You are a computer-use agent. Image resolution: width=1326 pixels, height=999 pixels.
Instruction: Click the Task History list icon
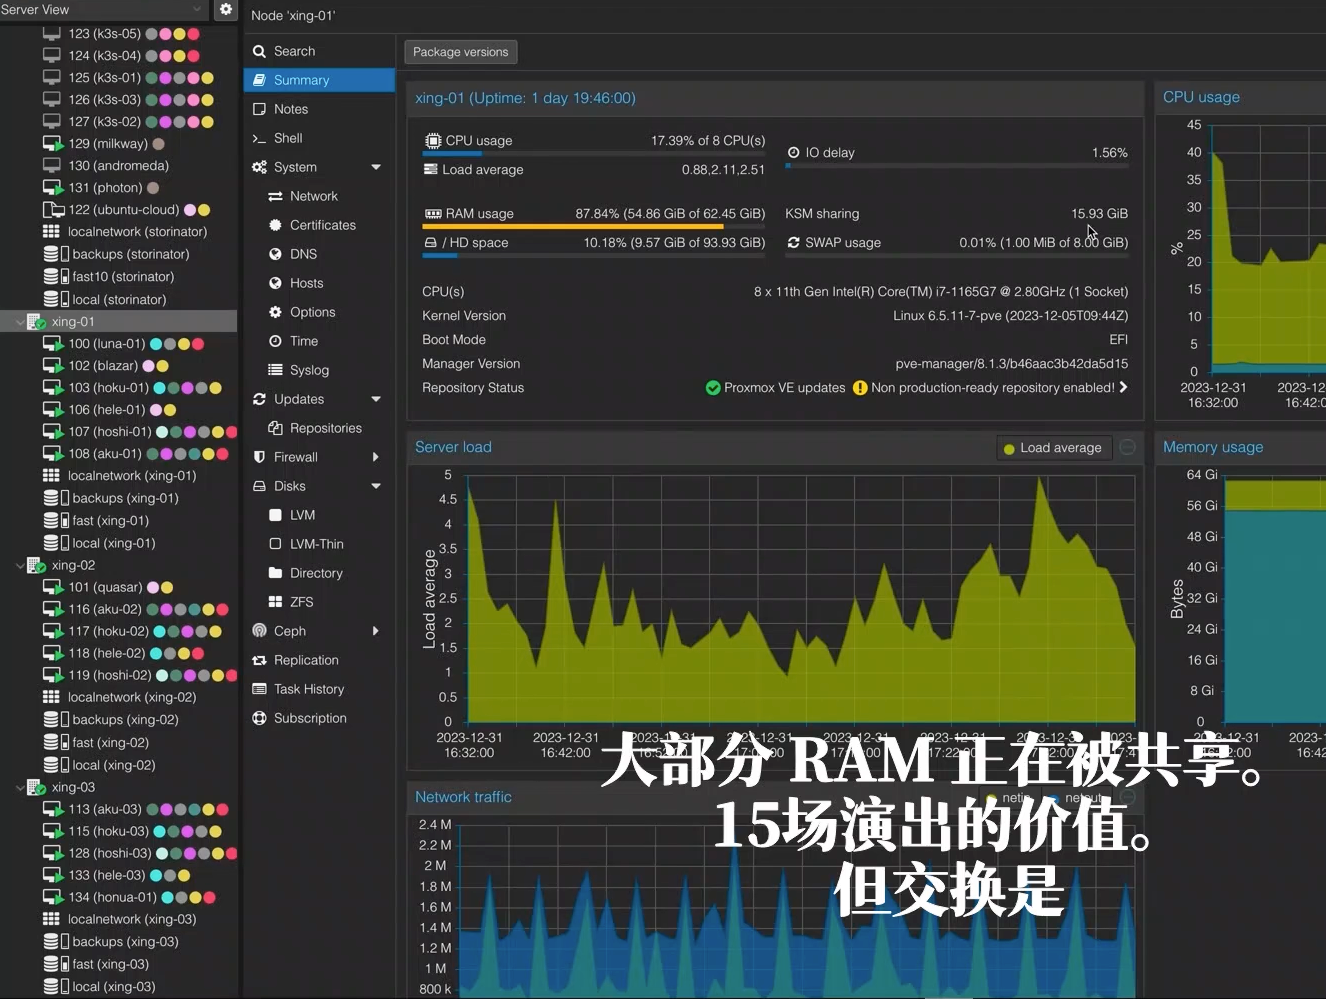[x=259, y=689]
